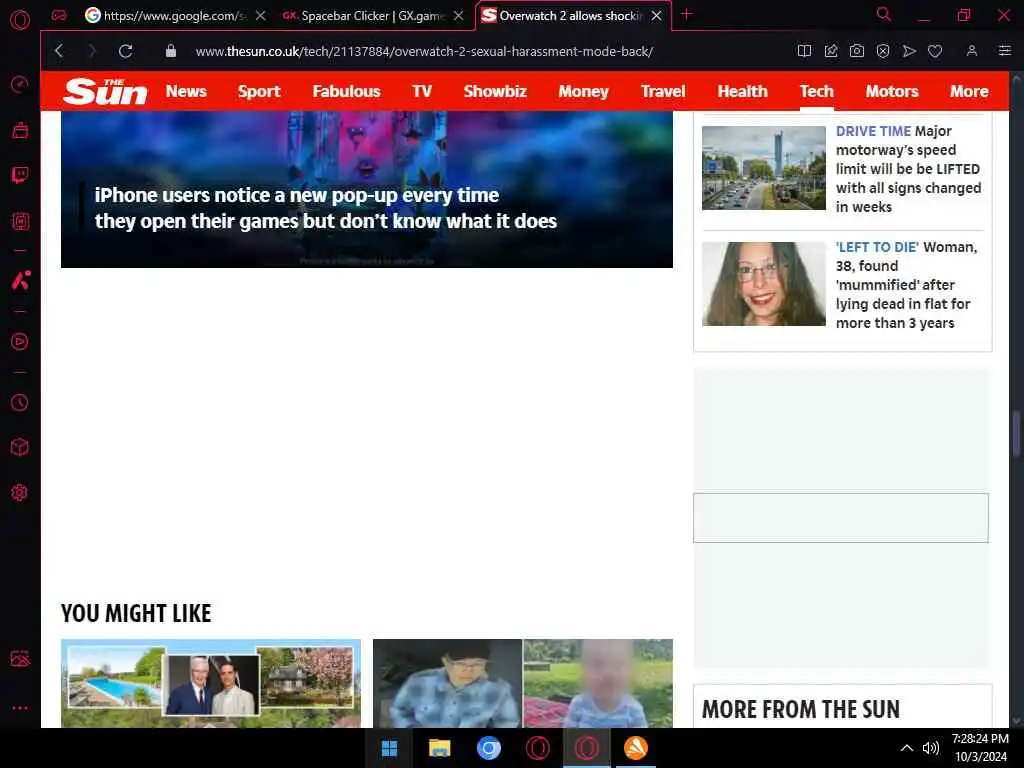Click the page vertical scrollbar thumb

click(1016, 434)
